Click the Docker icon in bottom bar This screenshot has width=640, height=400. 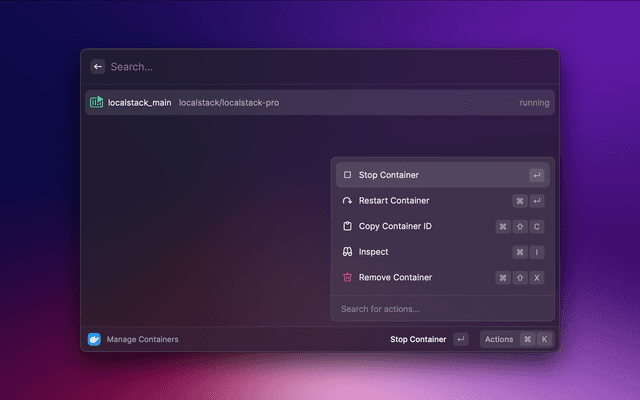[x=95, y=339]
